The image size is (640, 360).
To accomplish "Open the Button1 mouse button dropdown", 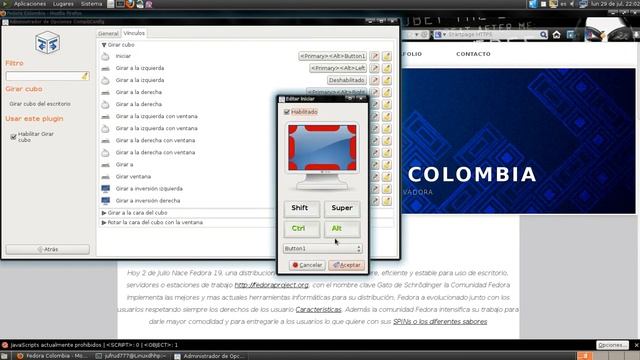I will [322, 249].
